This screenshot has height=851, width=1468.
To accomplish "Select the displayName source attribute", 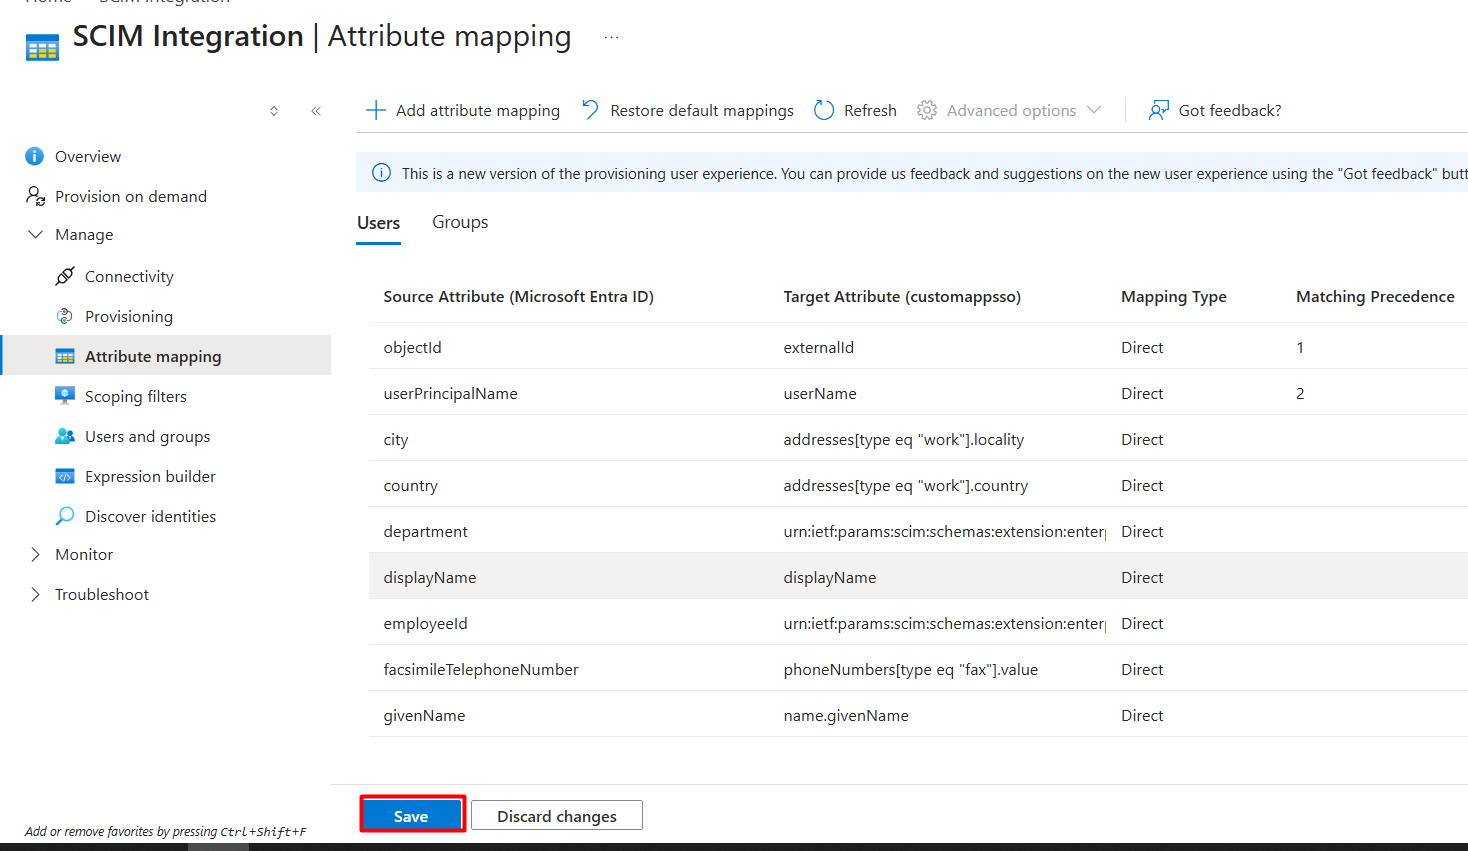I will tap(430, 577).
